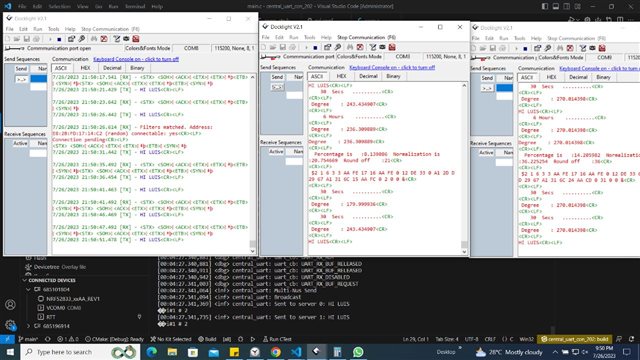
Task: Open WhatsApp from taskbar
Action: (358, 352)
